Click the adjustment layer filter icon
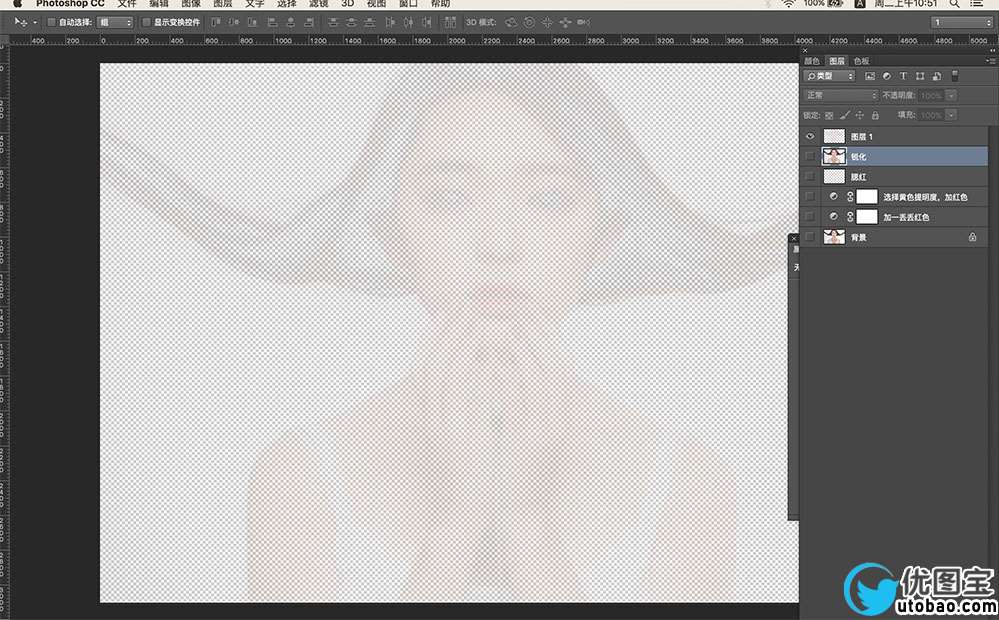999x620 pixels. click(886, 76)
